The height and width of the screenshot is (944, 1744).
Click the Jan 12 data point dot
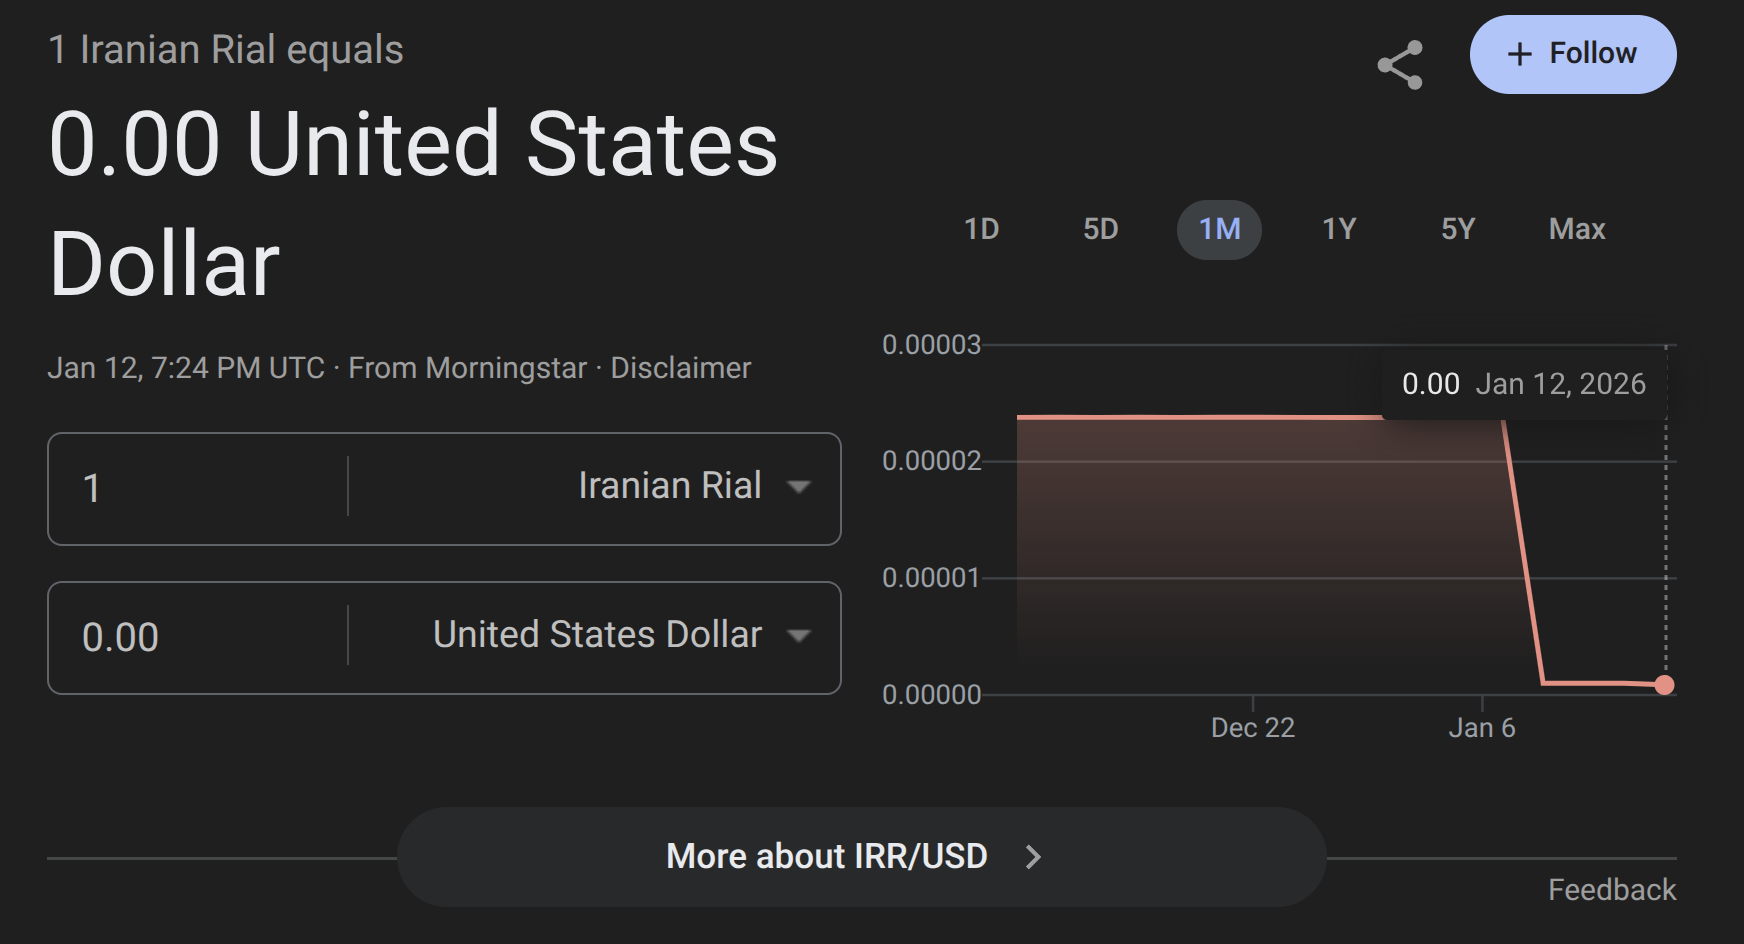point(1664,685)
